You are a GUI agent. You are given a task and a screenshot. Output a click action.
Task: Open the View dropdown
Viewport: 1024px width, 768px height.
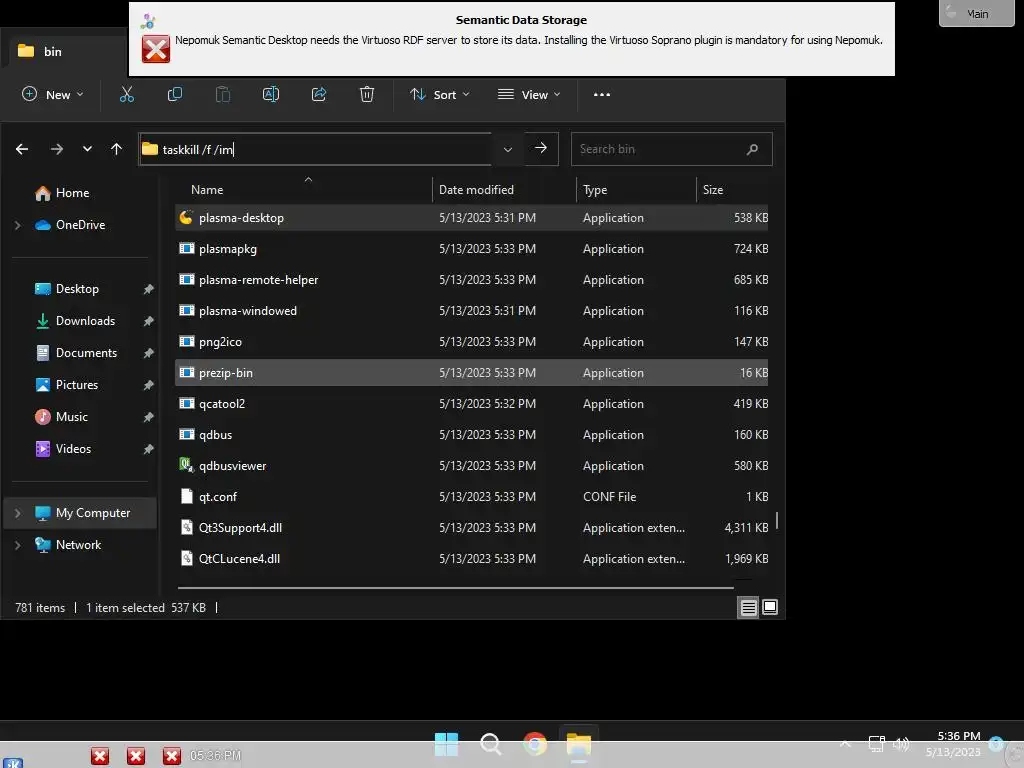click(x=529, y=95)
